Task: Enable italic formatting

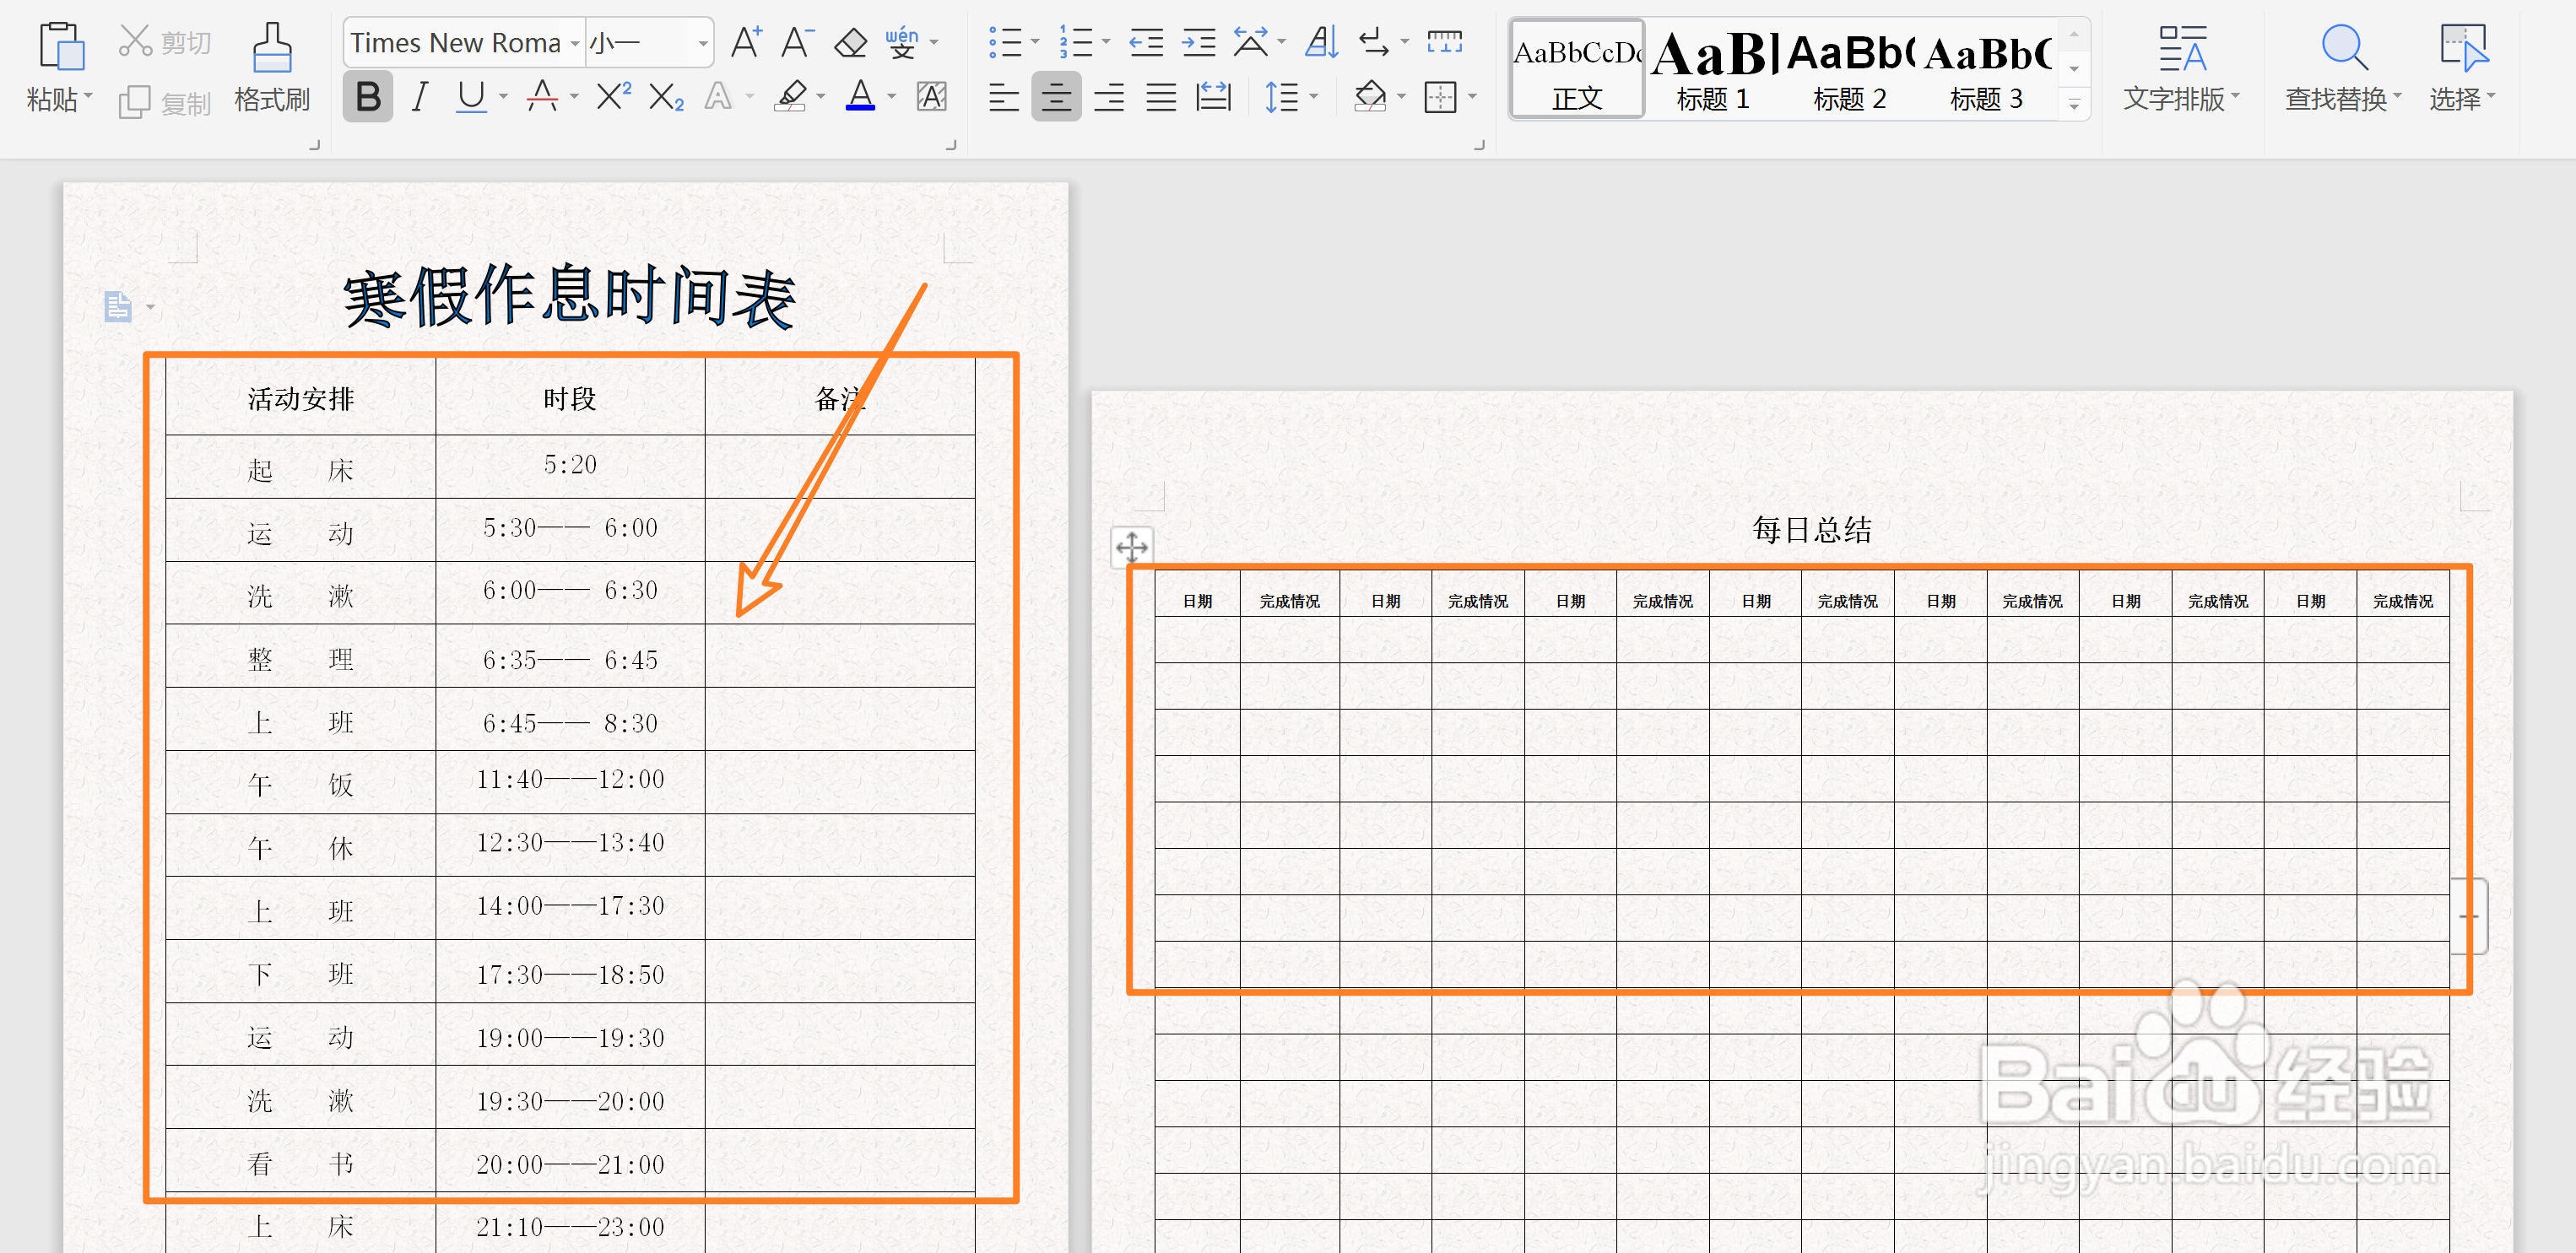Action: click(x=419, y=96)
